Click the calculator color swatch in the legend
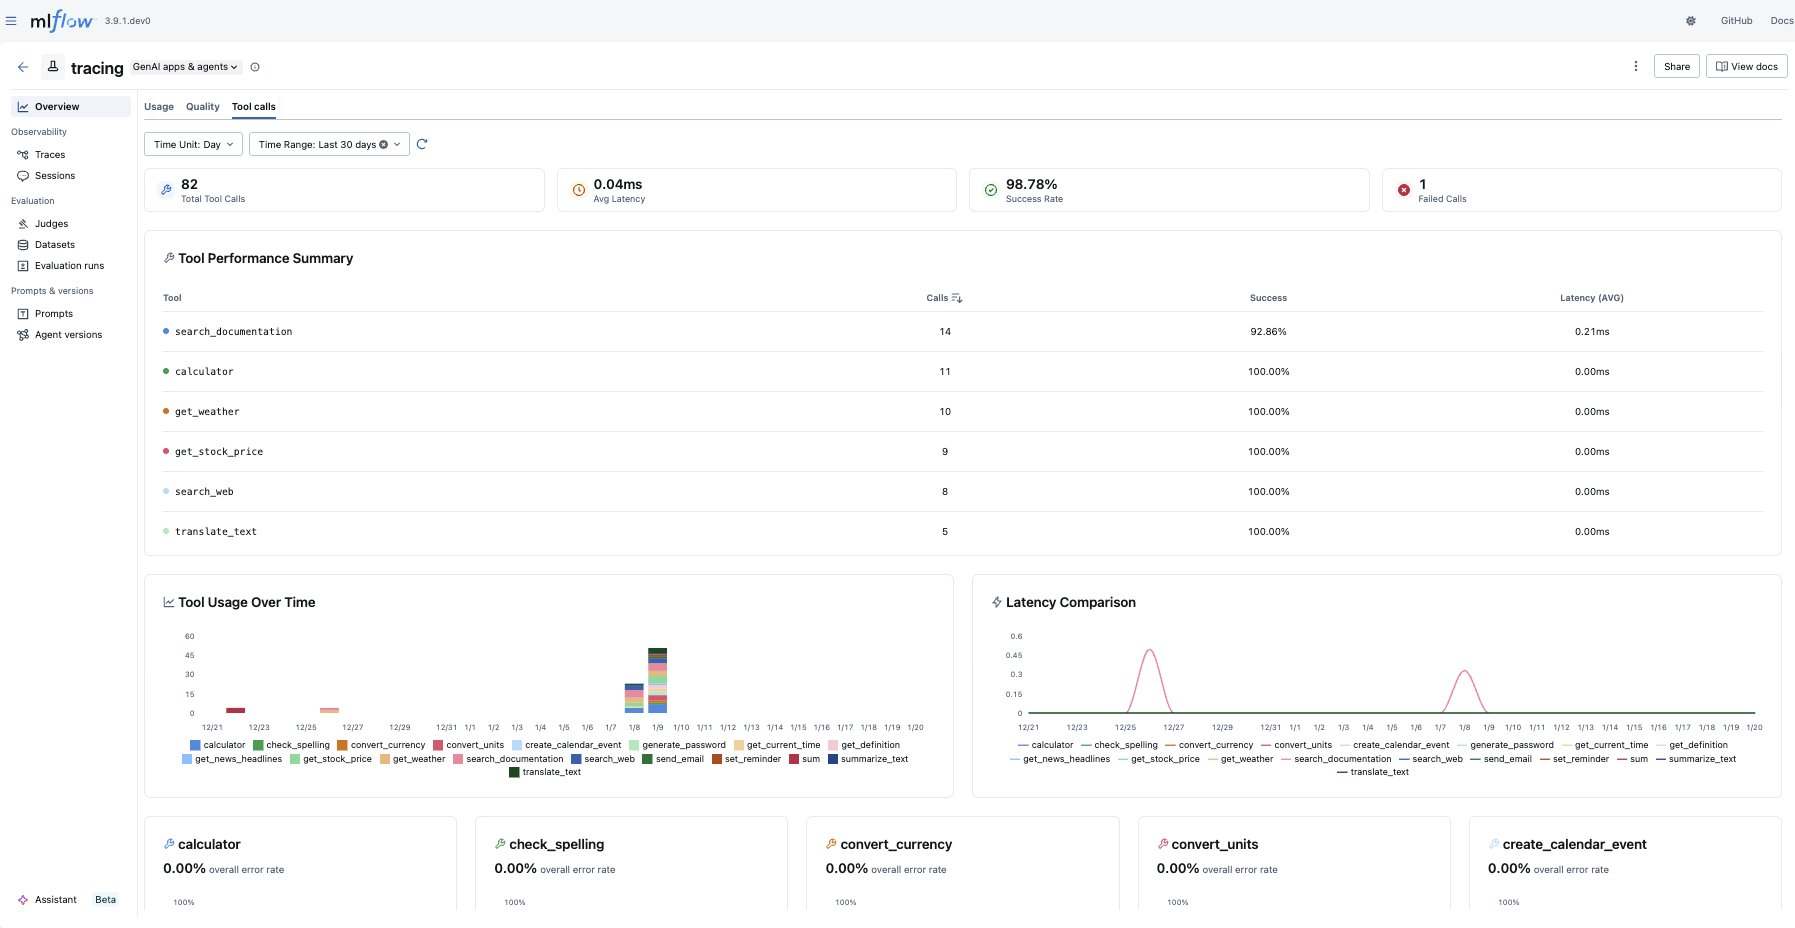The width and height of the screenshot is (1795, 928). (193, 744)
